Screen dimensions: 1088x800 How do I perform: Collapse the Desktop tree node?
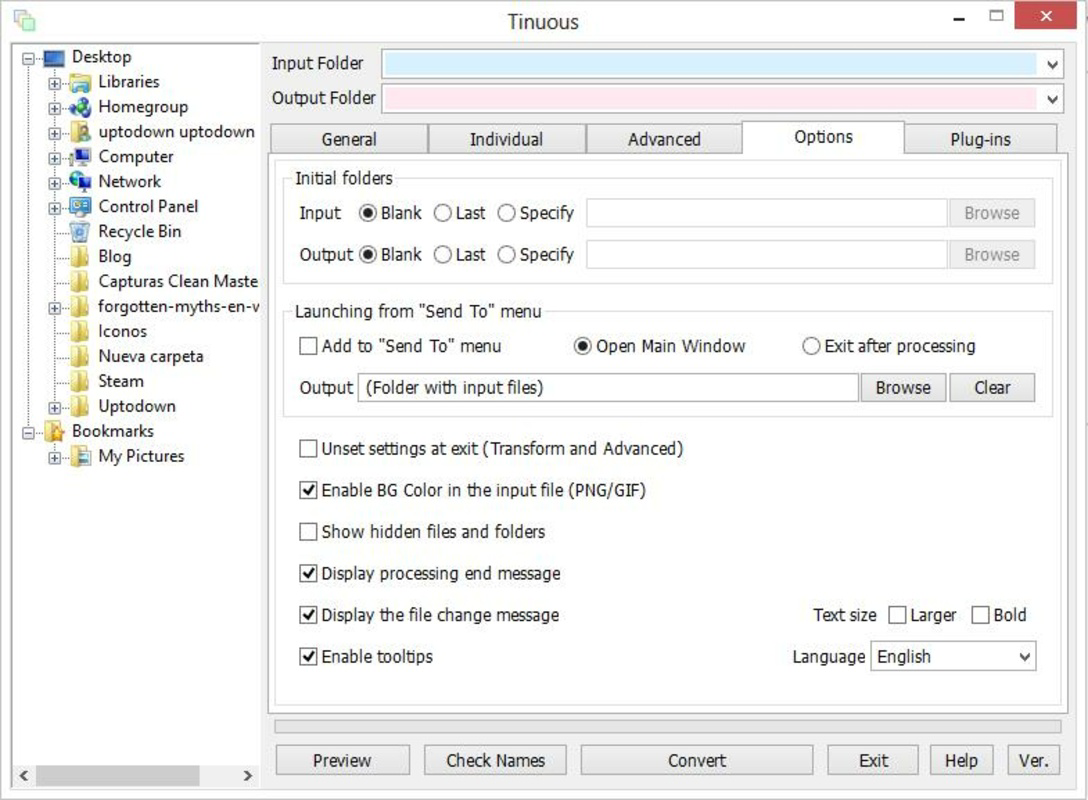point(28,59)
